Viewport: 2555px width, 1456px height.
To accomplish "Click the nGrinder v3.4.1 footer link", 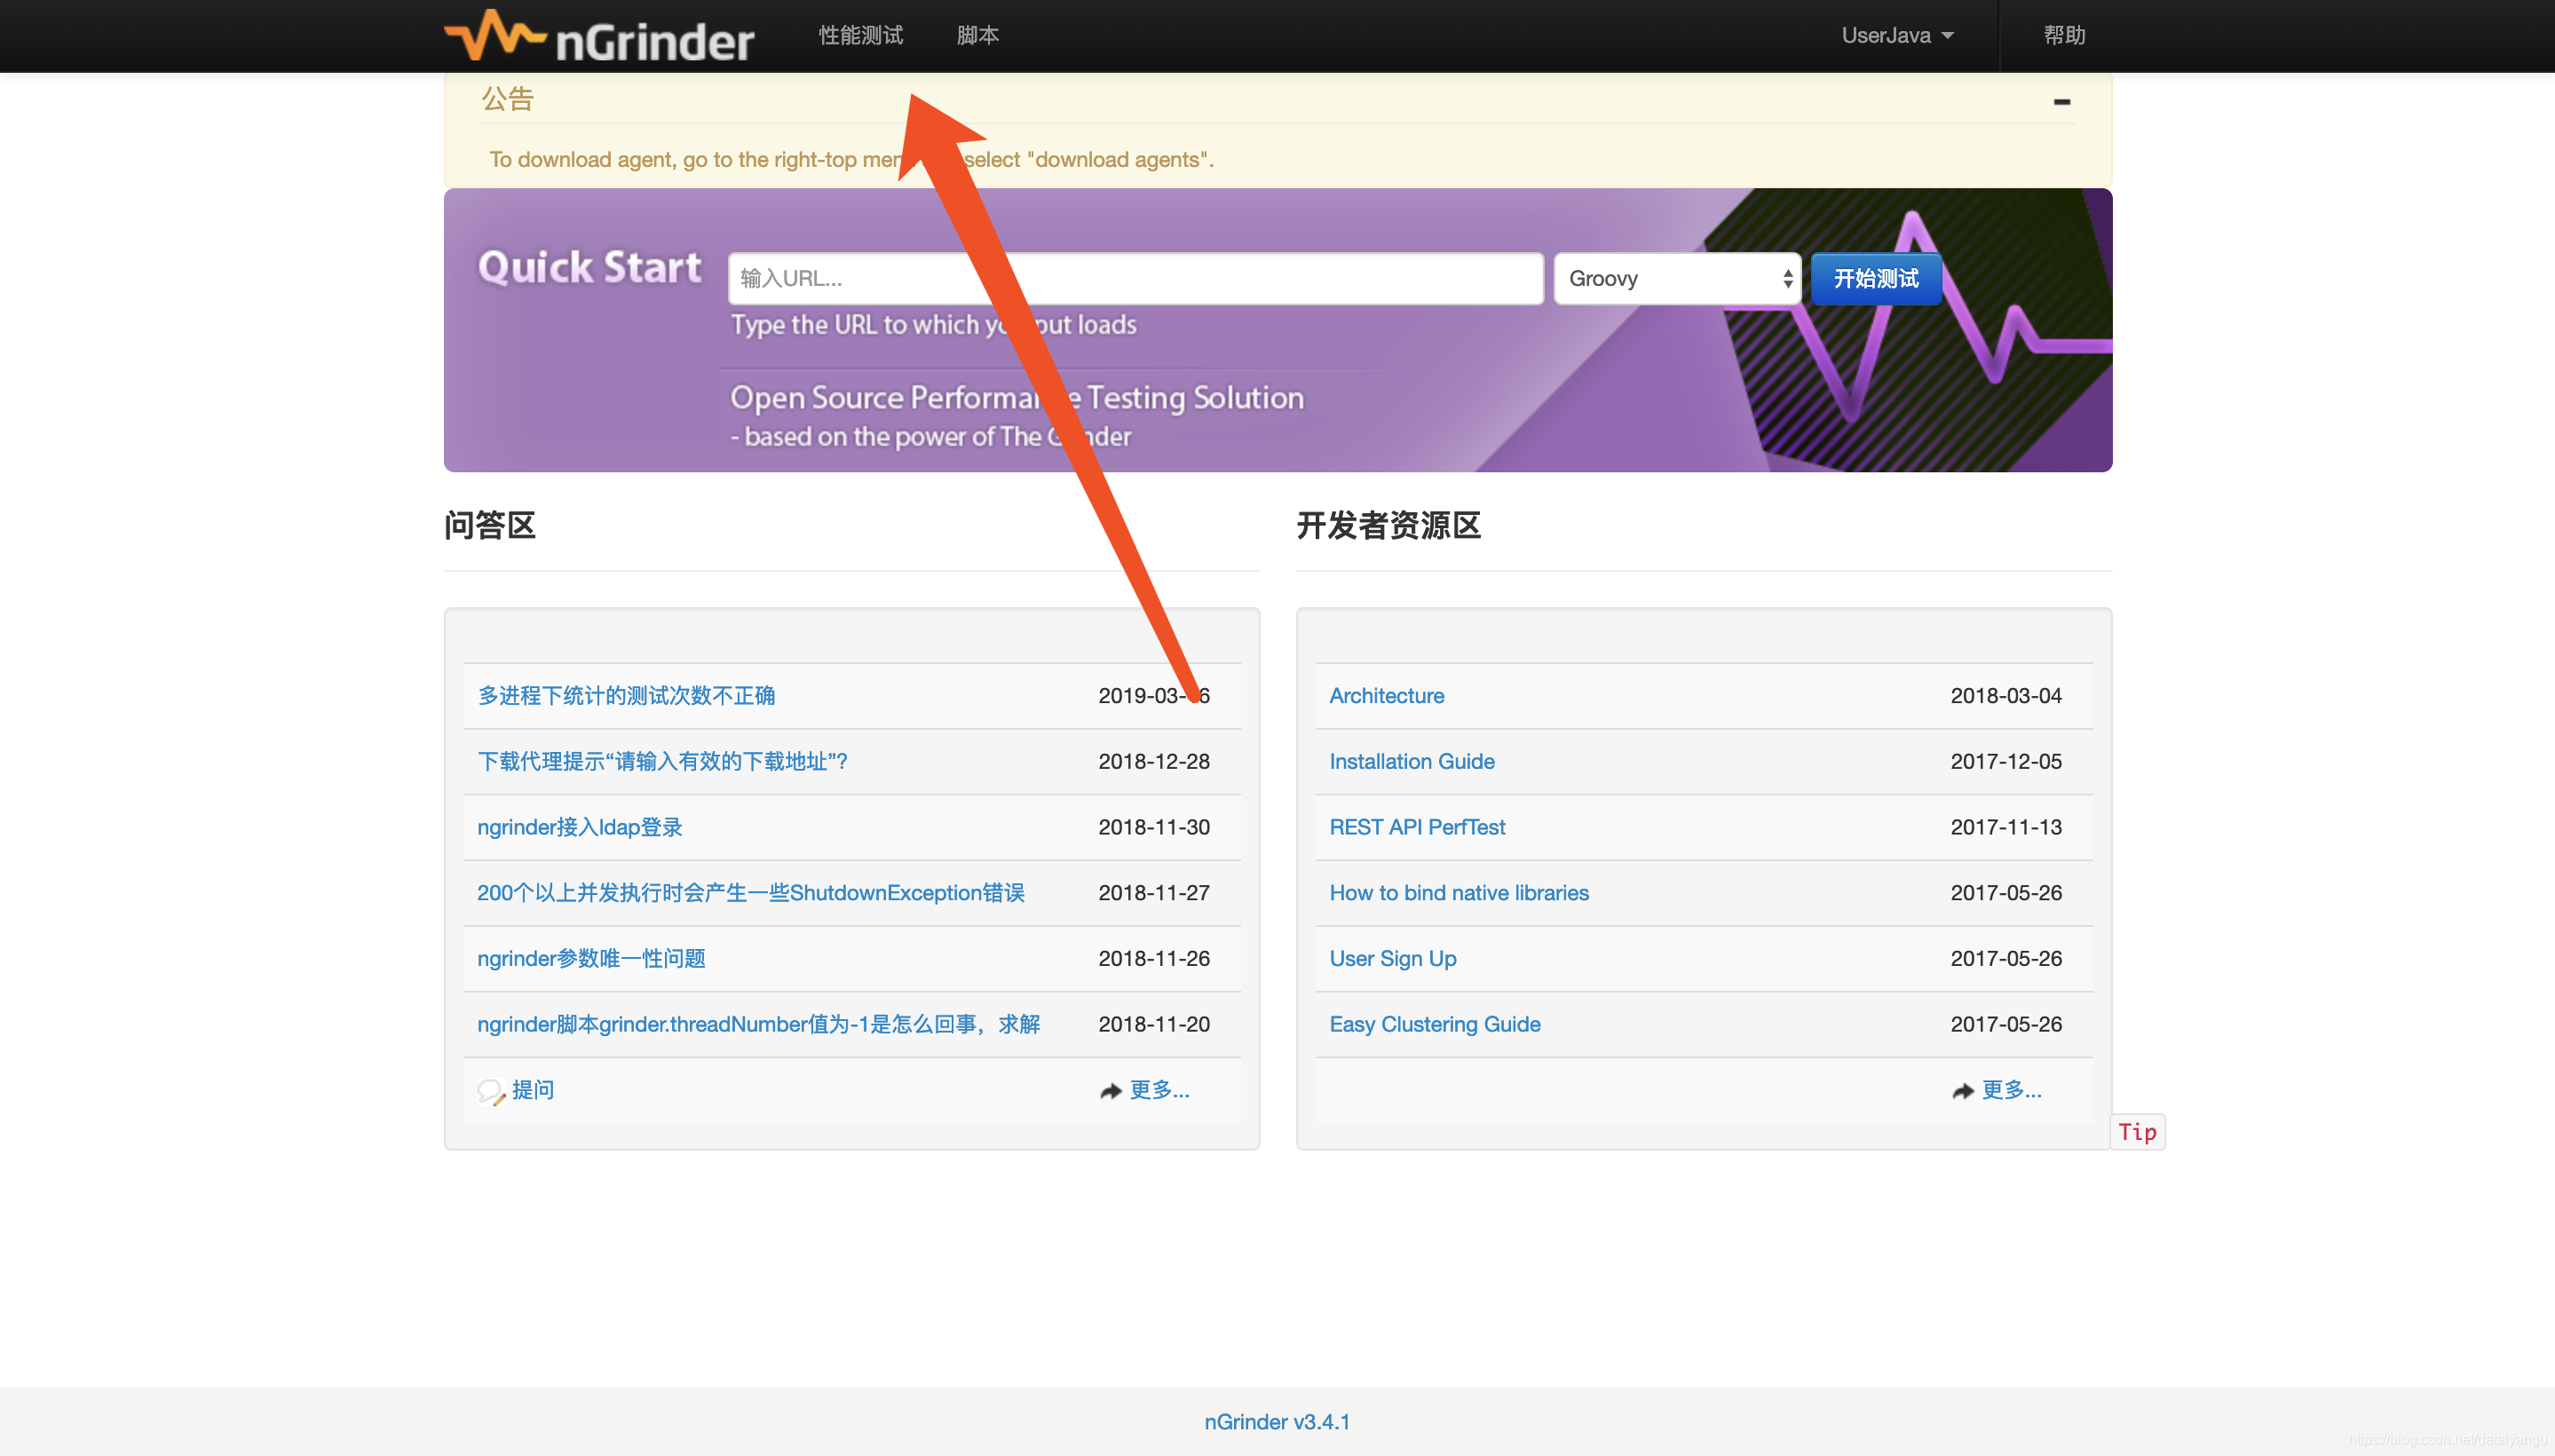I will point(1276,1422).
